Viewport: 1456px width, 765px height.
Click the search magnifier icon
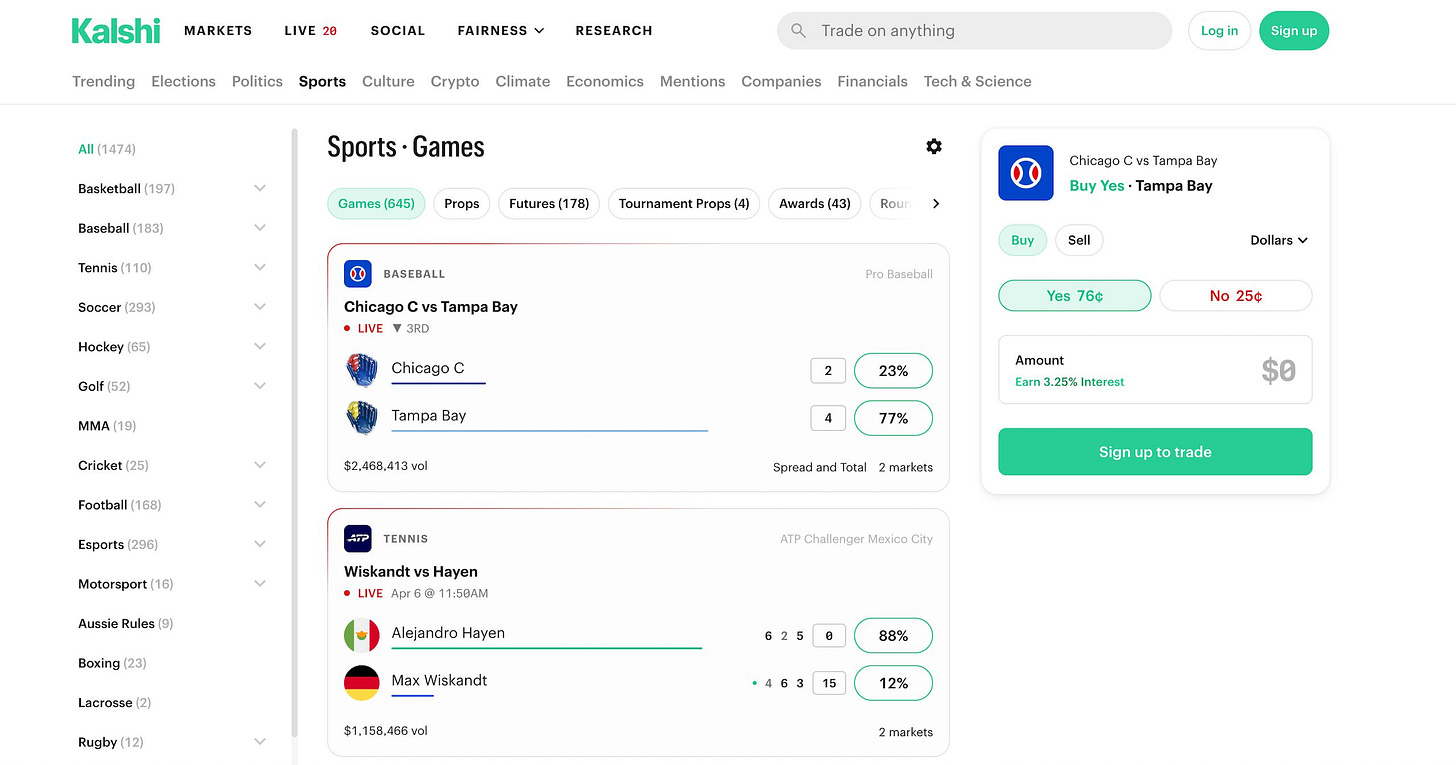(798, 31)
